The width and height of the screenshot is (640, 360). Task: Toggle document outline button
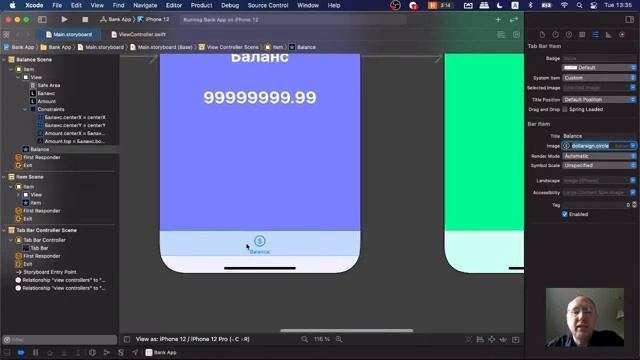(x=127, y=339)
